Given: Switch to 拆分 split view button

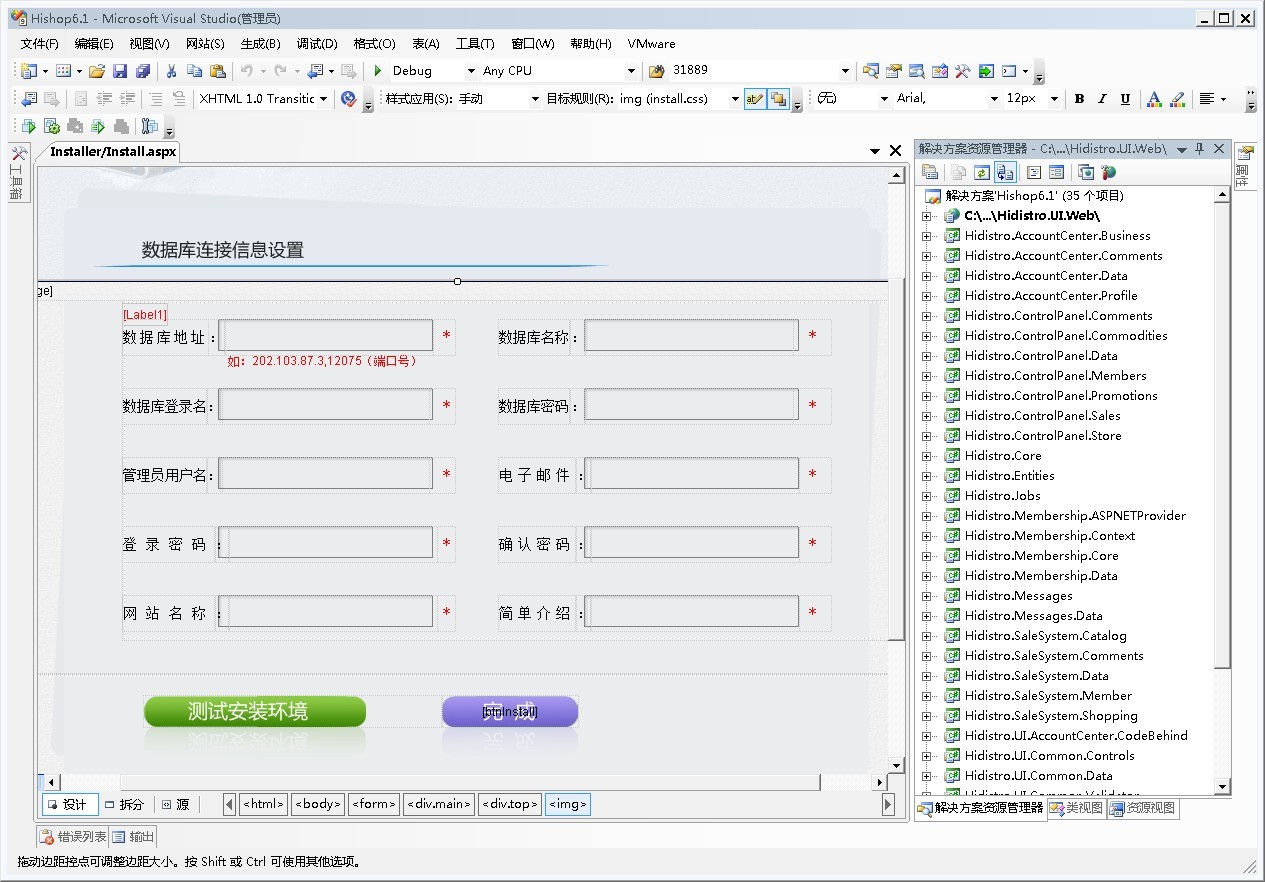Looking at the screenshot, I should point(125,804).
